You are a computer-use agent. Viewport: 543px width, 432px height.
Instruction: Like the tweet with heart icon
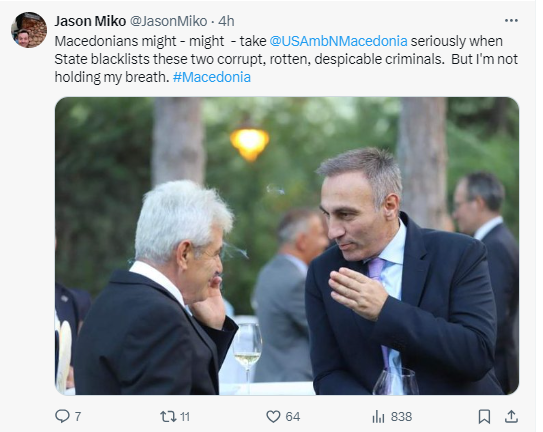(273, 416)
